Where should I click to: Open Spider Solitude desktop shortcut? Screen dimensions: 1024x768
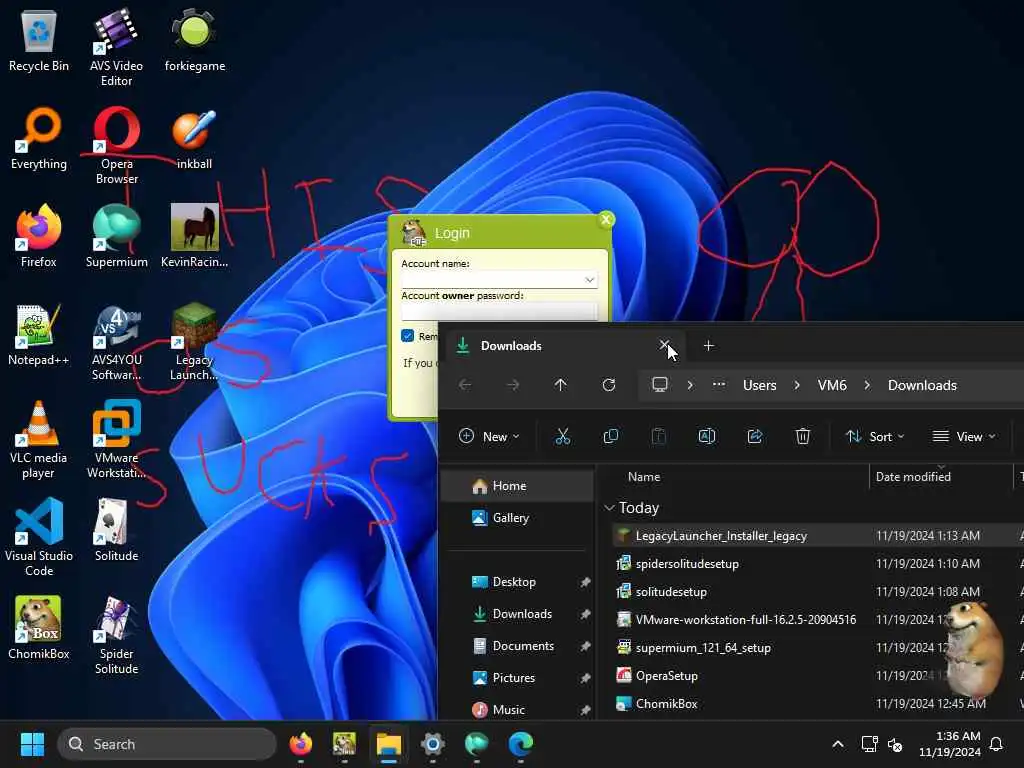click(116, 635)
